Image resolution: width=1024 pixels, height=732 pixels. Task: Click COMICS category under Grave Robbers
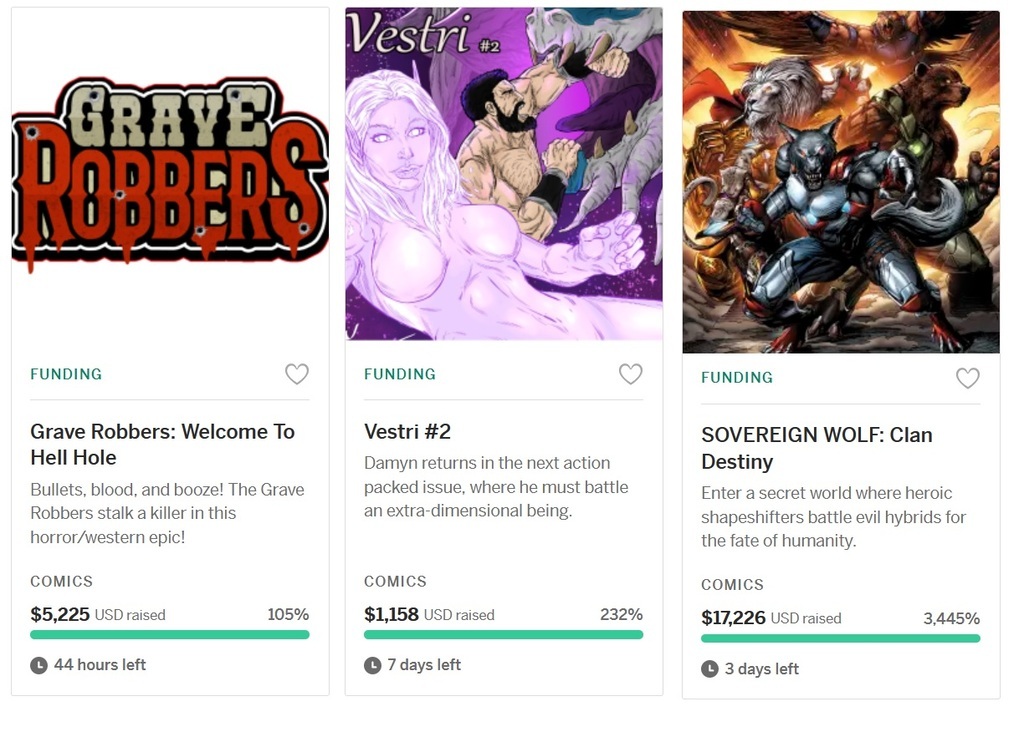(x=62, y=581)
